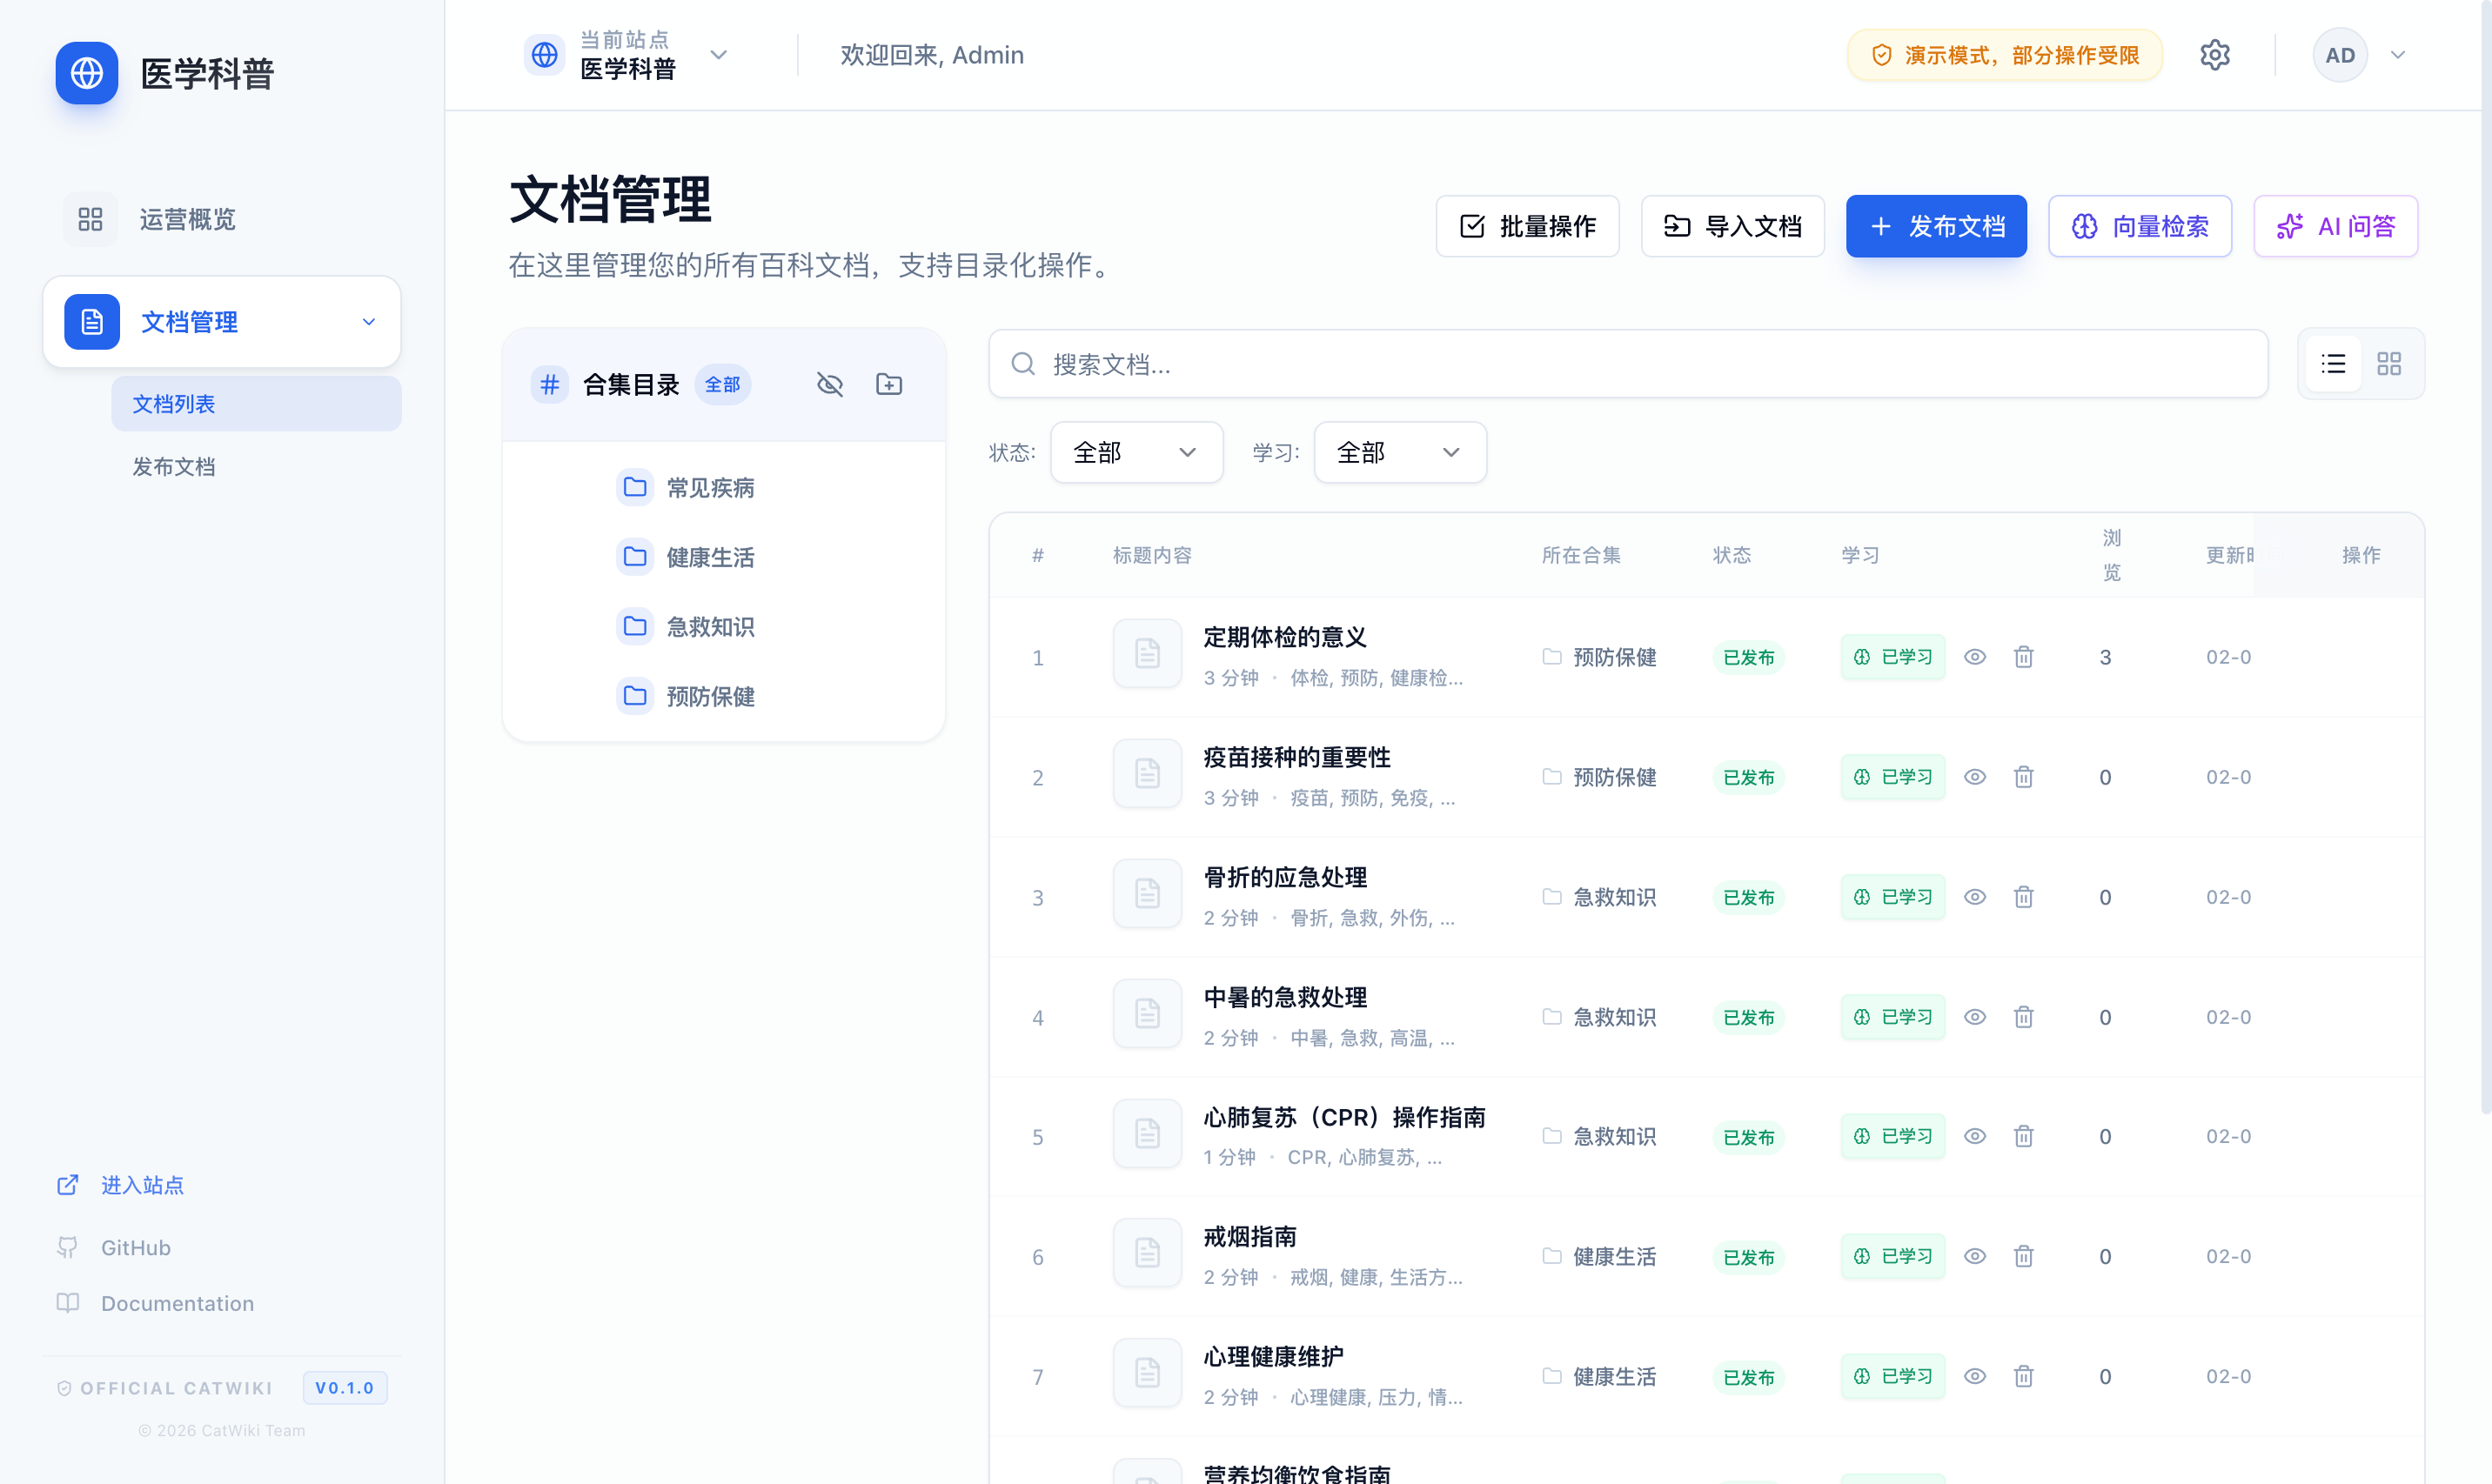The image size is (2492, 1484).
Task: Click the 演示模式 notice badge
Action: point(2004,55)
